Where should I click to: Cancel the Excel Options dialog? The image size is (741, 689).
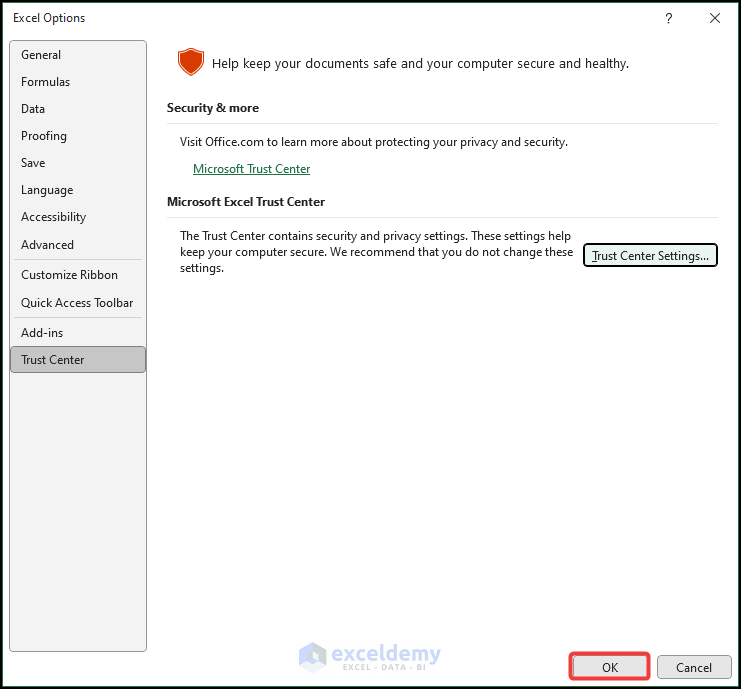click(694, 667)
